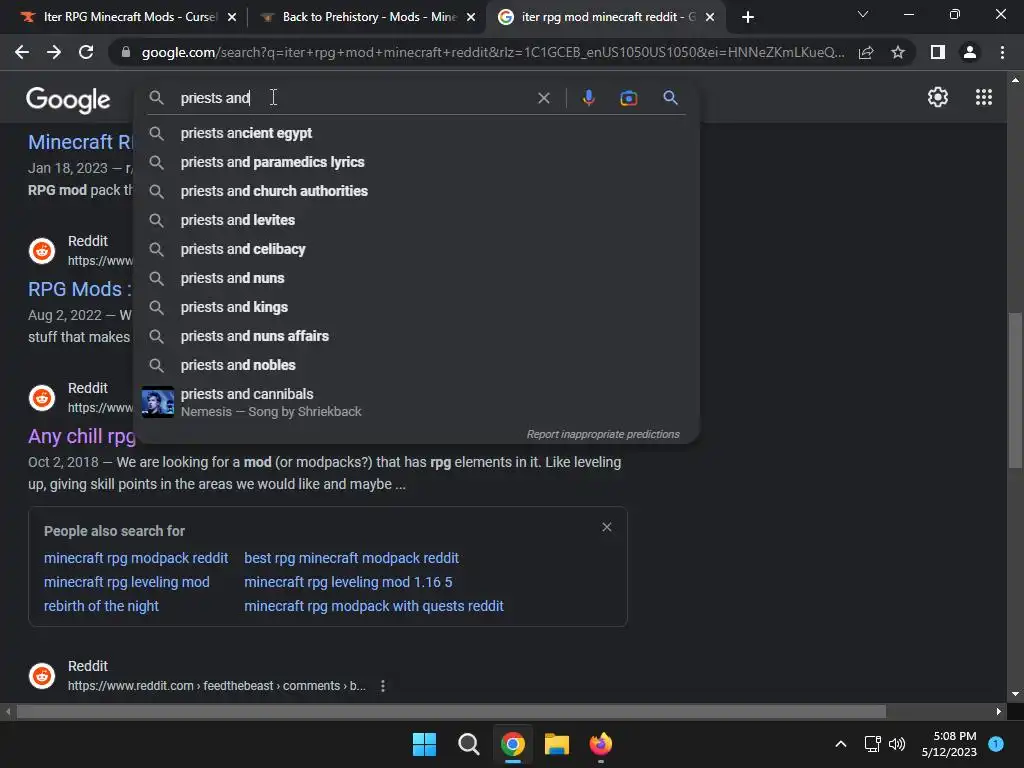The width and height of the screenshot is (1024, 768).
Task: Open the Windows Start menu
Action: coord(424,744)
